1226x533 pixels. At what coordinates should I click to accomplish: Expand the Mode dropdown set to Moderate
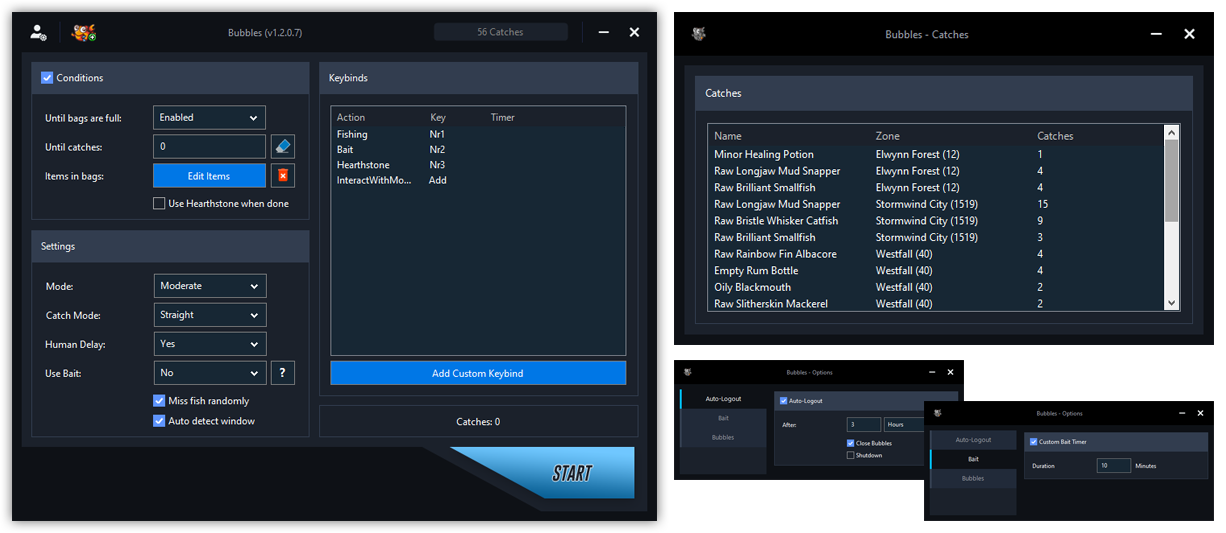210,286
